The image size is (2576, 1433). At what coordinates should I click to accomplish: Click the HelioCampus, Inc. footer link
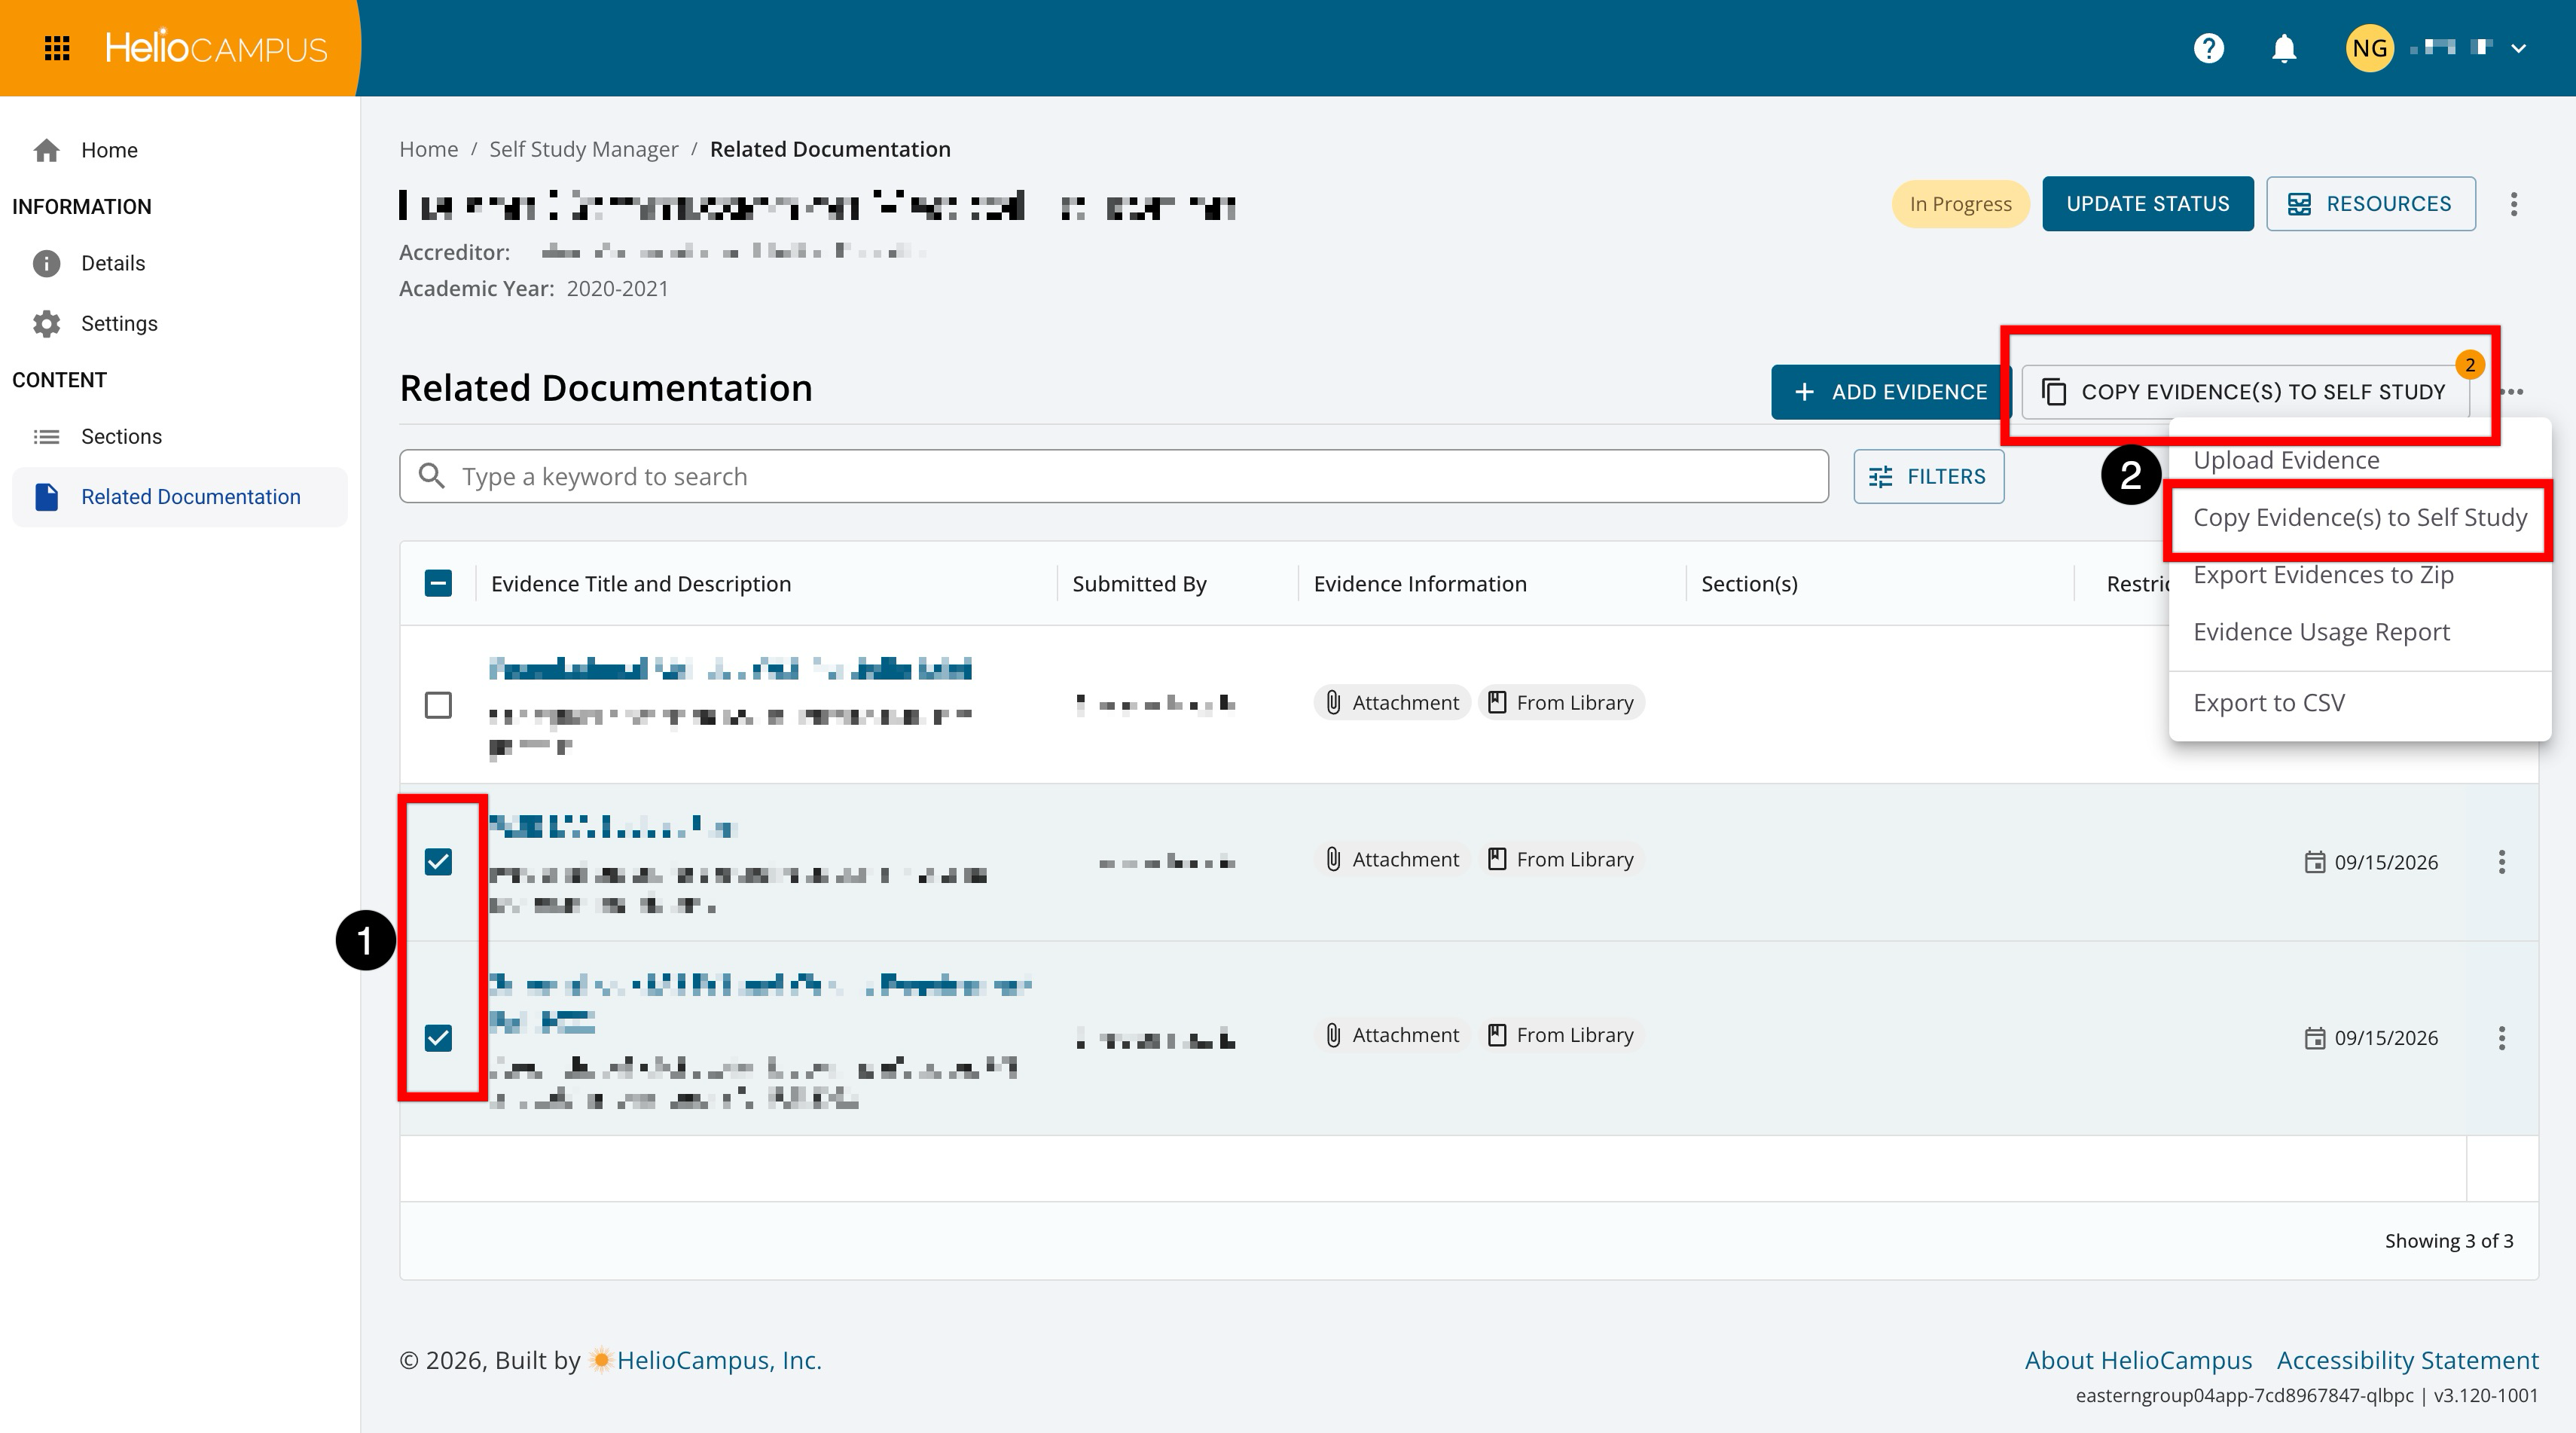pos(718,1360)
